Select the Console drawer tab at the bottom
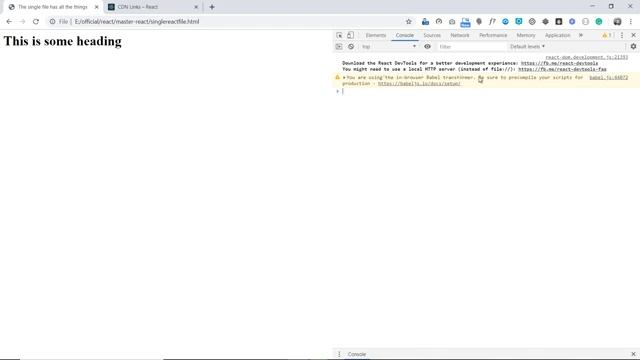The width and height of the screenshot is (640, 360). (357, 354)
